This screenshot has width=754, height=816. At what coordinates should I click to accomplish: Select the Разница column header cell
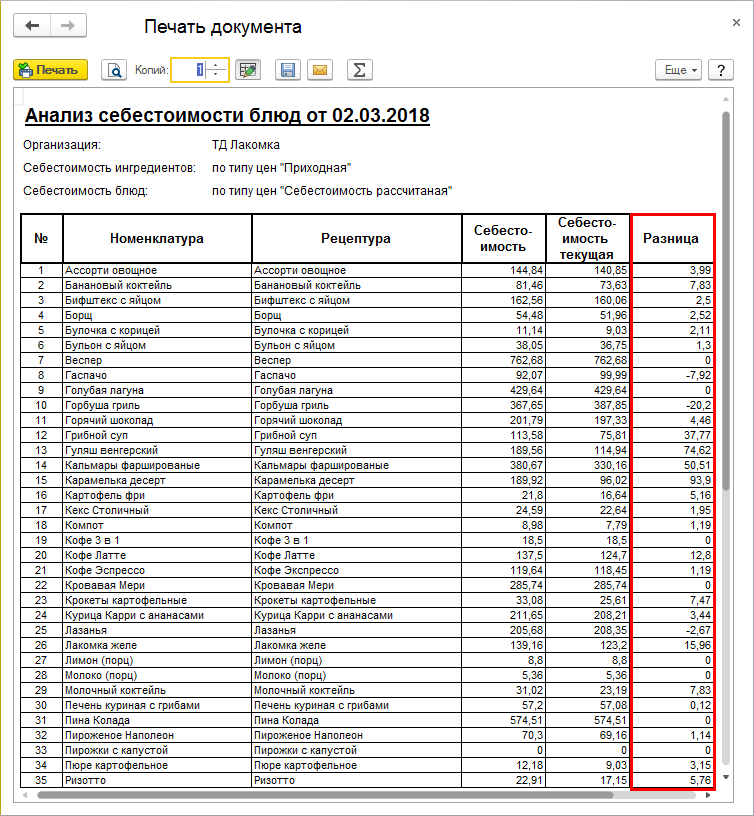(x=673, y=239)
